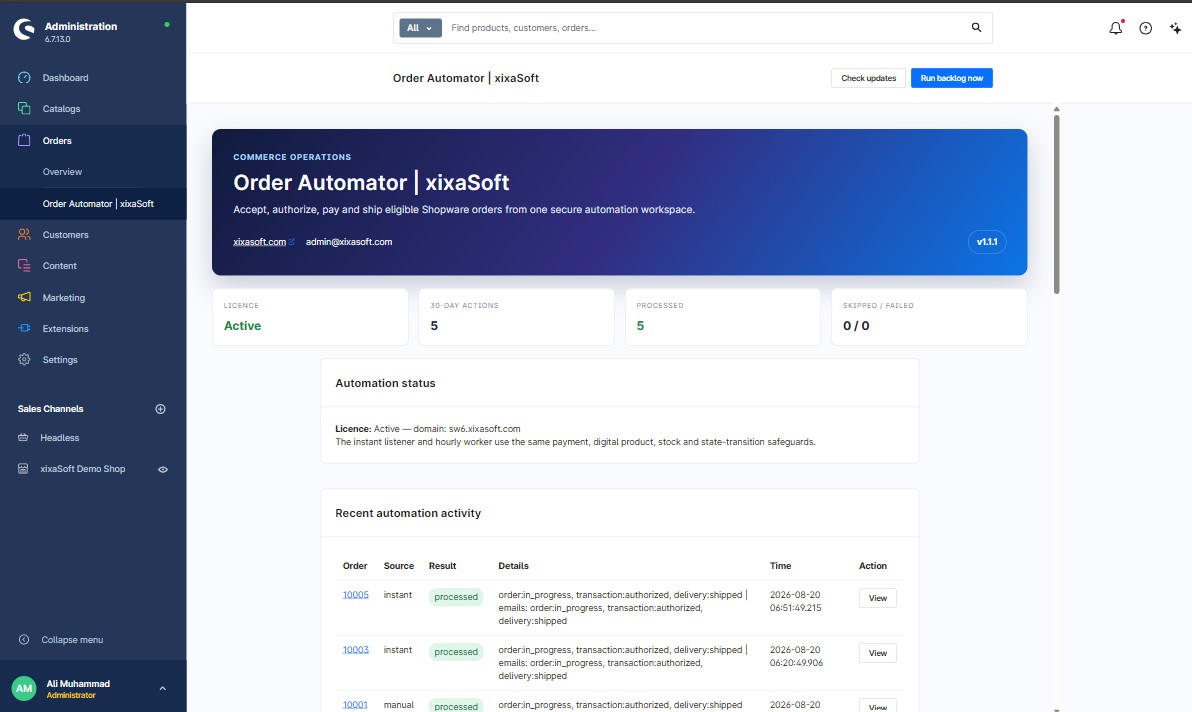Image resolution: width=1192 pixels, height=712 pixels.
Task: Click the Marketing megaphone icon
Action: click(x=24, y=297)
